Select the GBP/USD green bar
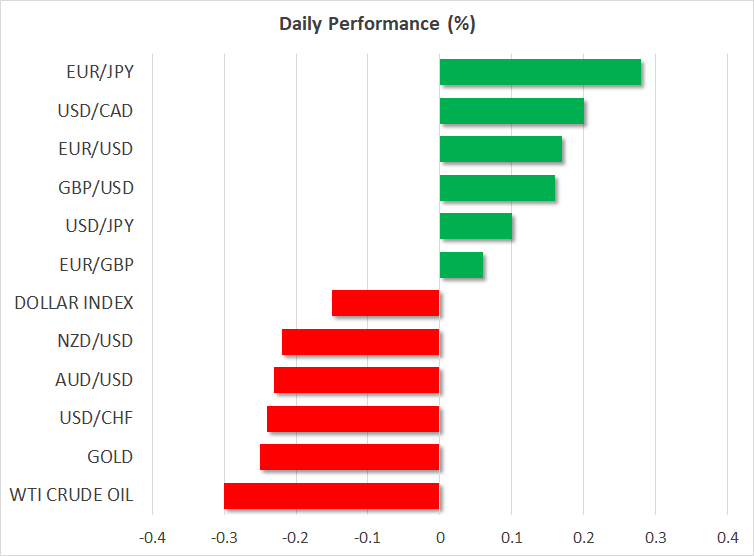 click(x=497, y=188)
